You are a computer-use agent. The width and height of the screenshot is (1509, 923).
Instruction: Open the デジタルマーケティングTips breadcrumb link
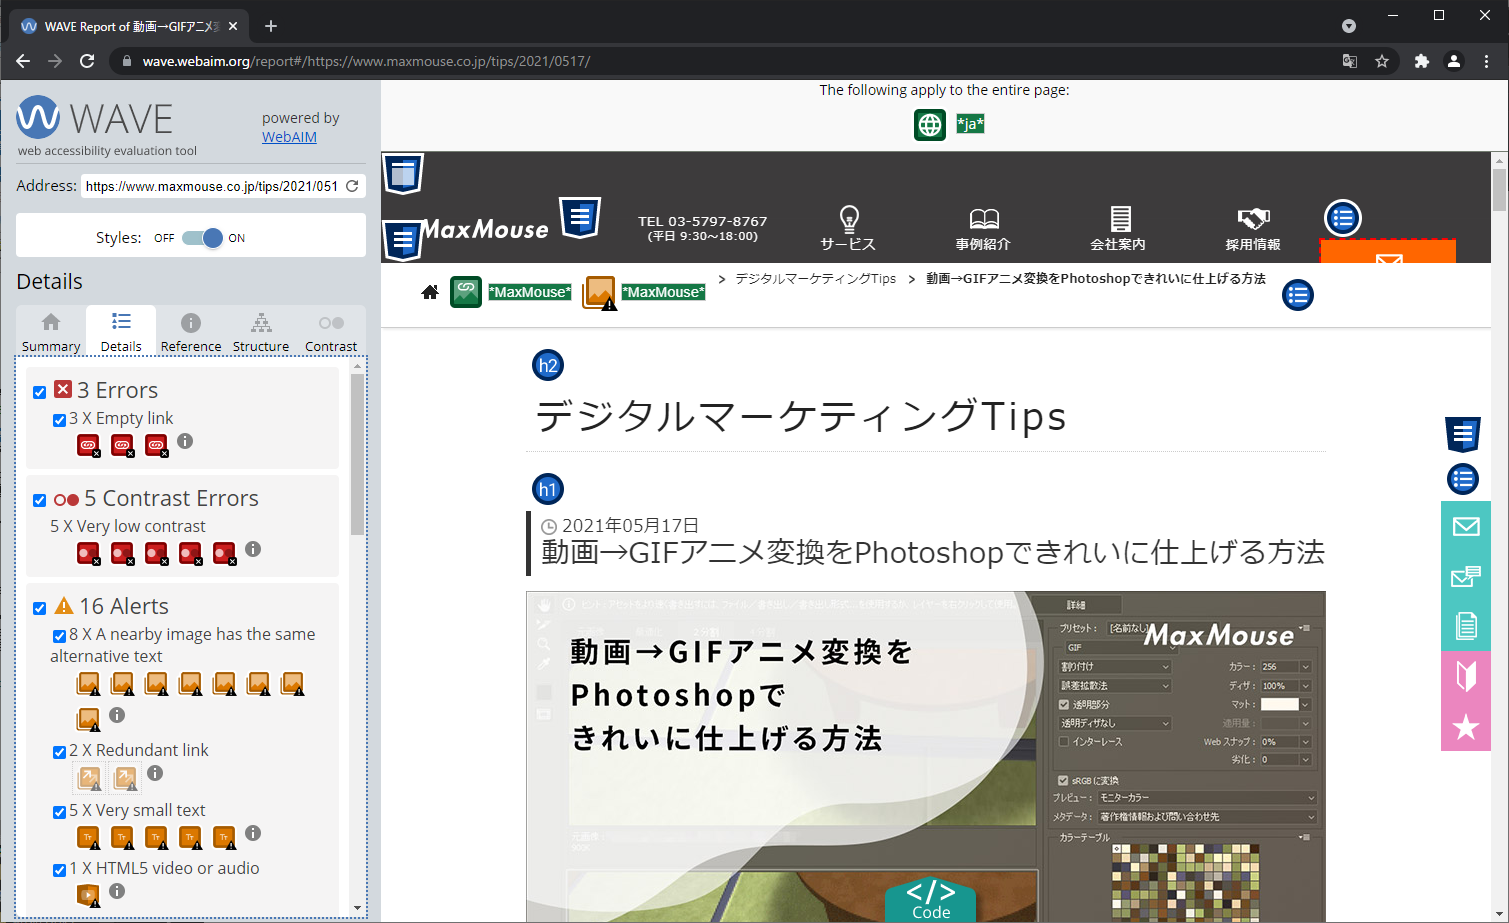coord(816,279)
